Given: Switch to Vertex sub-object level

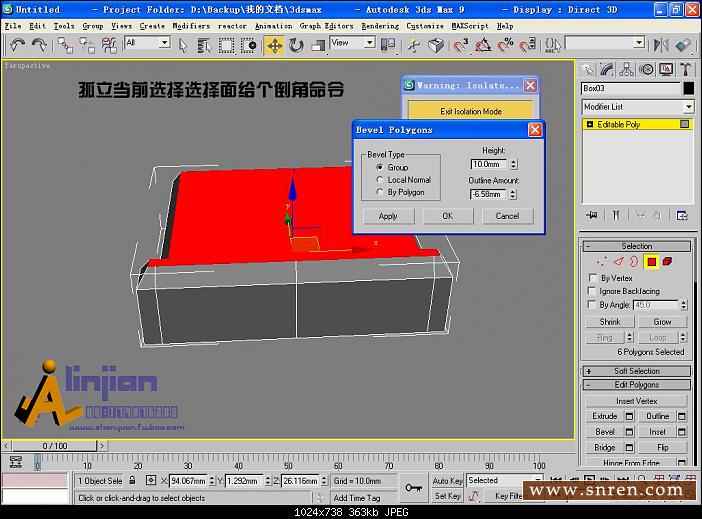Looking at the screenshot, I should pos(602,262).
